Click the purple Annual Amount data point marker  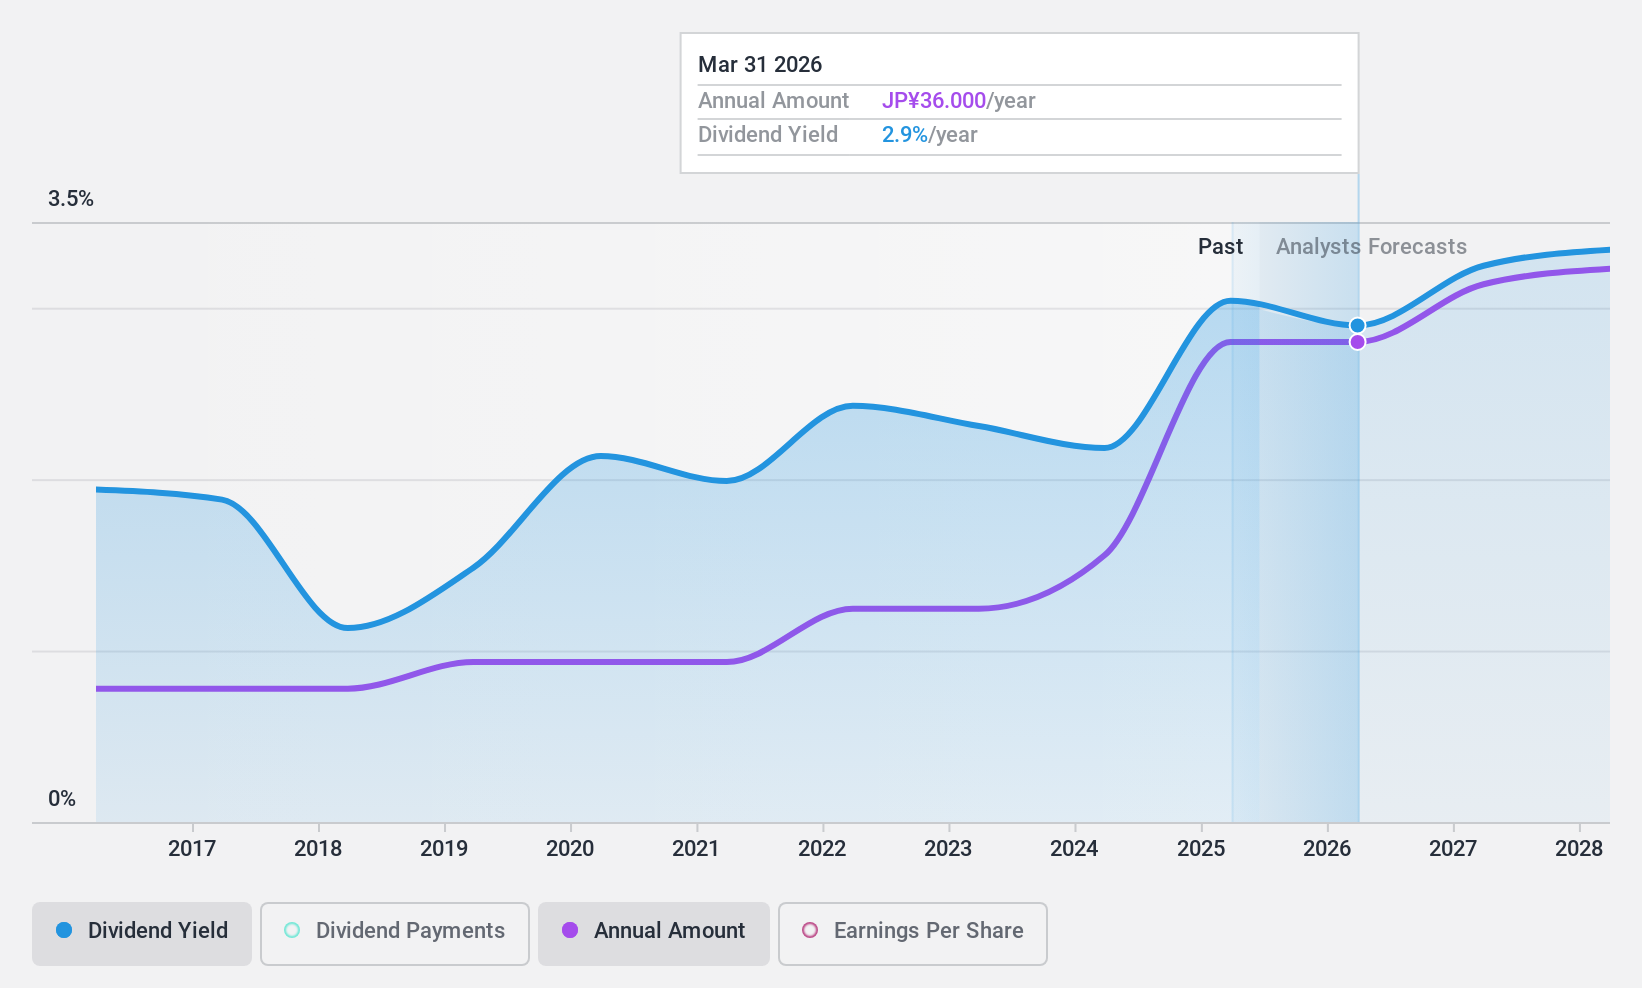pos(1357,342)
